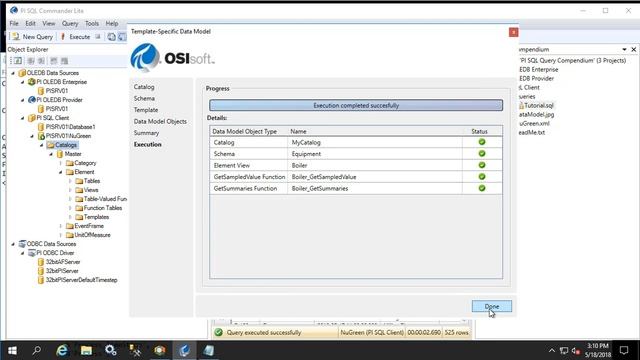Click the New Query toolbar icon

pos(16,37)
